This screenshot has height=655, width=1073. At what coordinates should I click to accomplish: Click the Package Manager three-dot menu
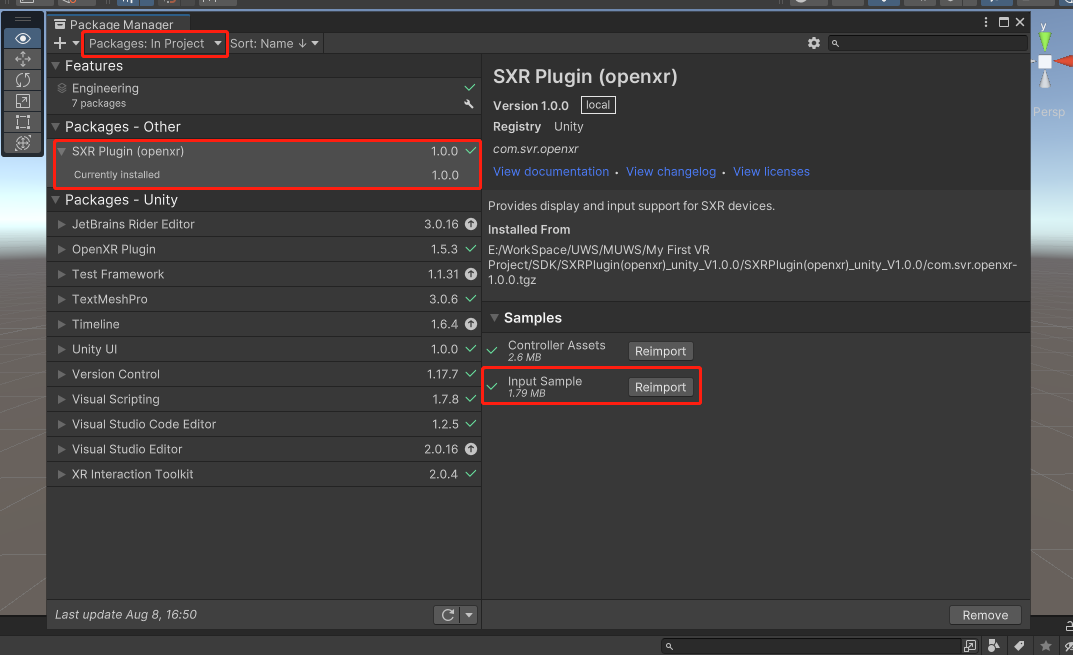coord(985,22)
